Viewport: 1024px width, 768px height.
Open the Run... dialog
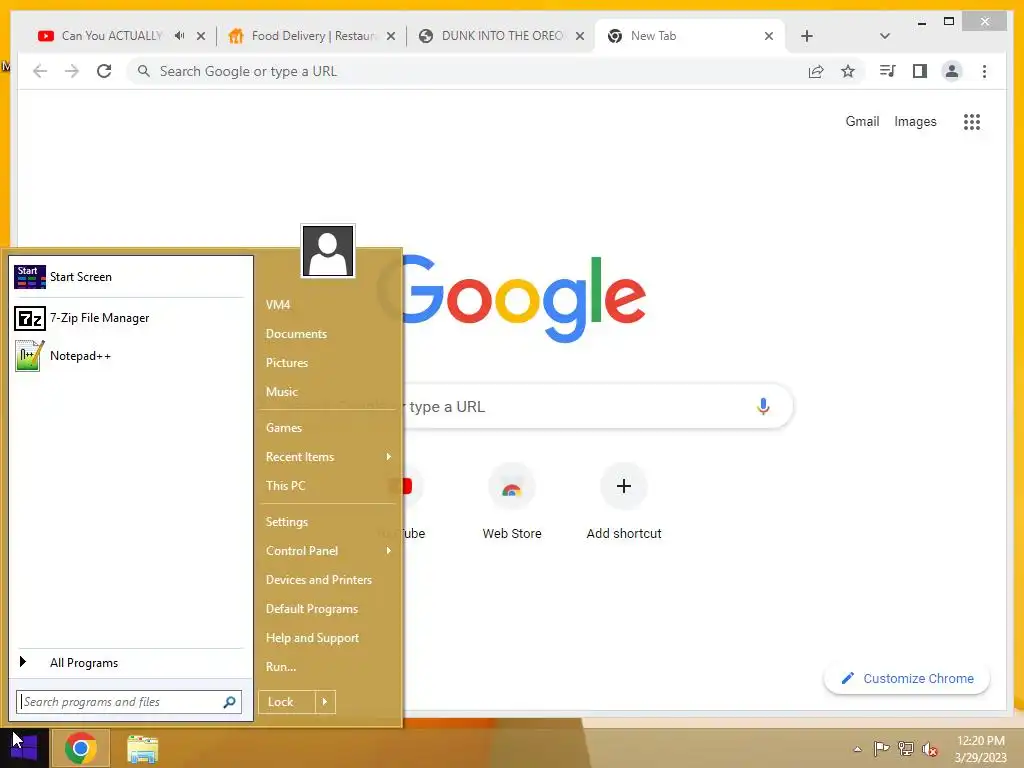281,667
